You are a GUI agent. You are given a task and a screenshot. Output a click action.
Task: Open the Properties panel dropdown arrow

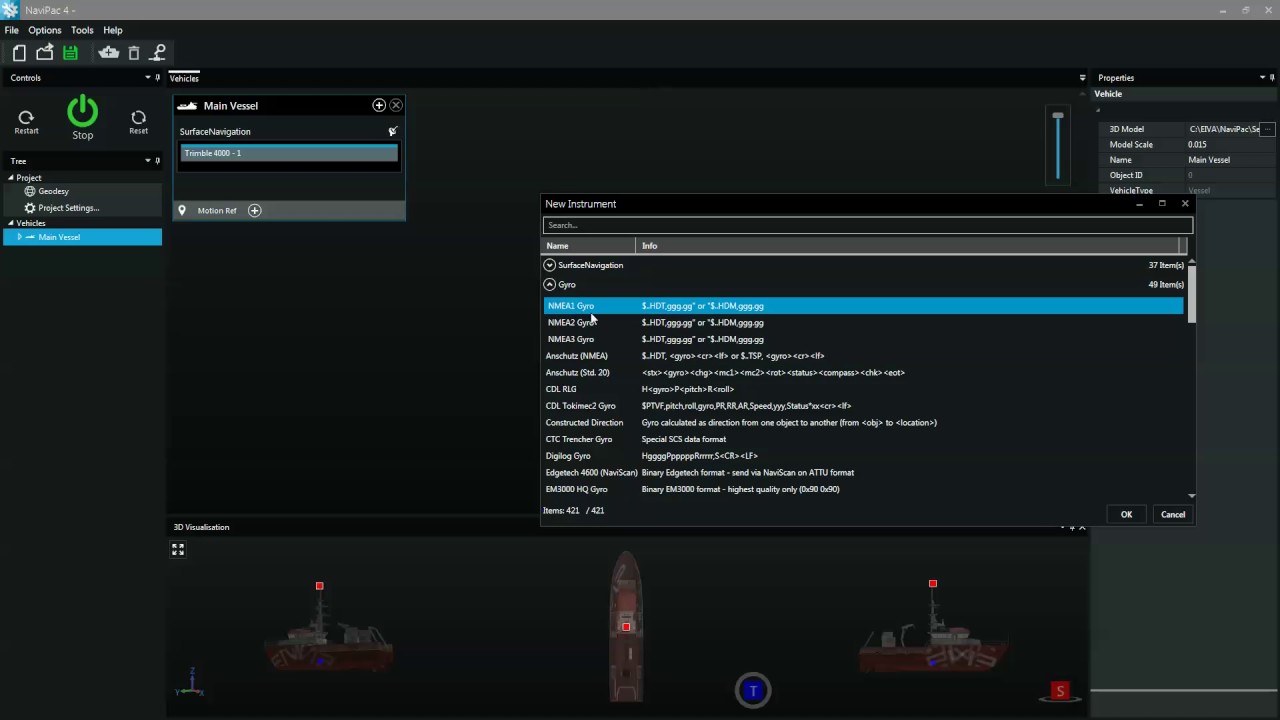[1262, 77]
